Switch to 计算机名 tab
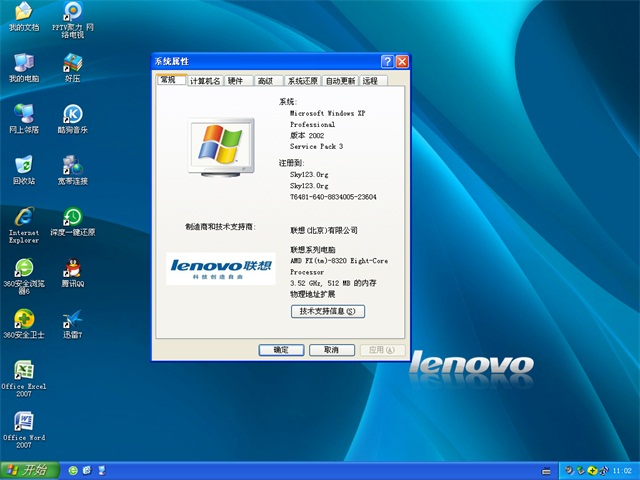 [x=205, y=81]
